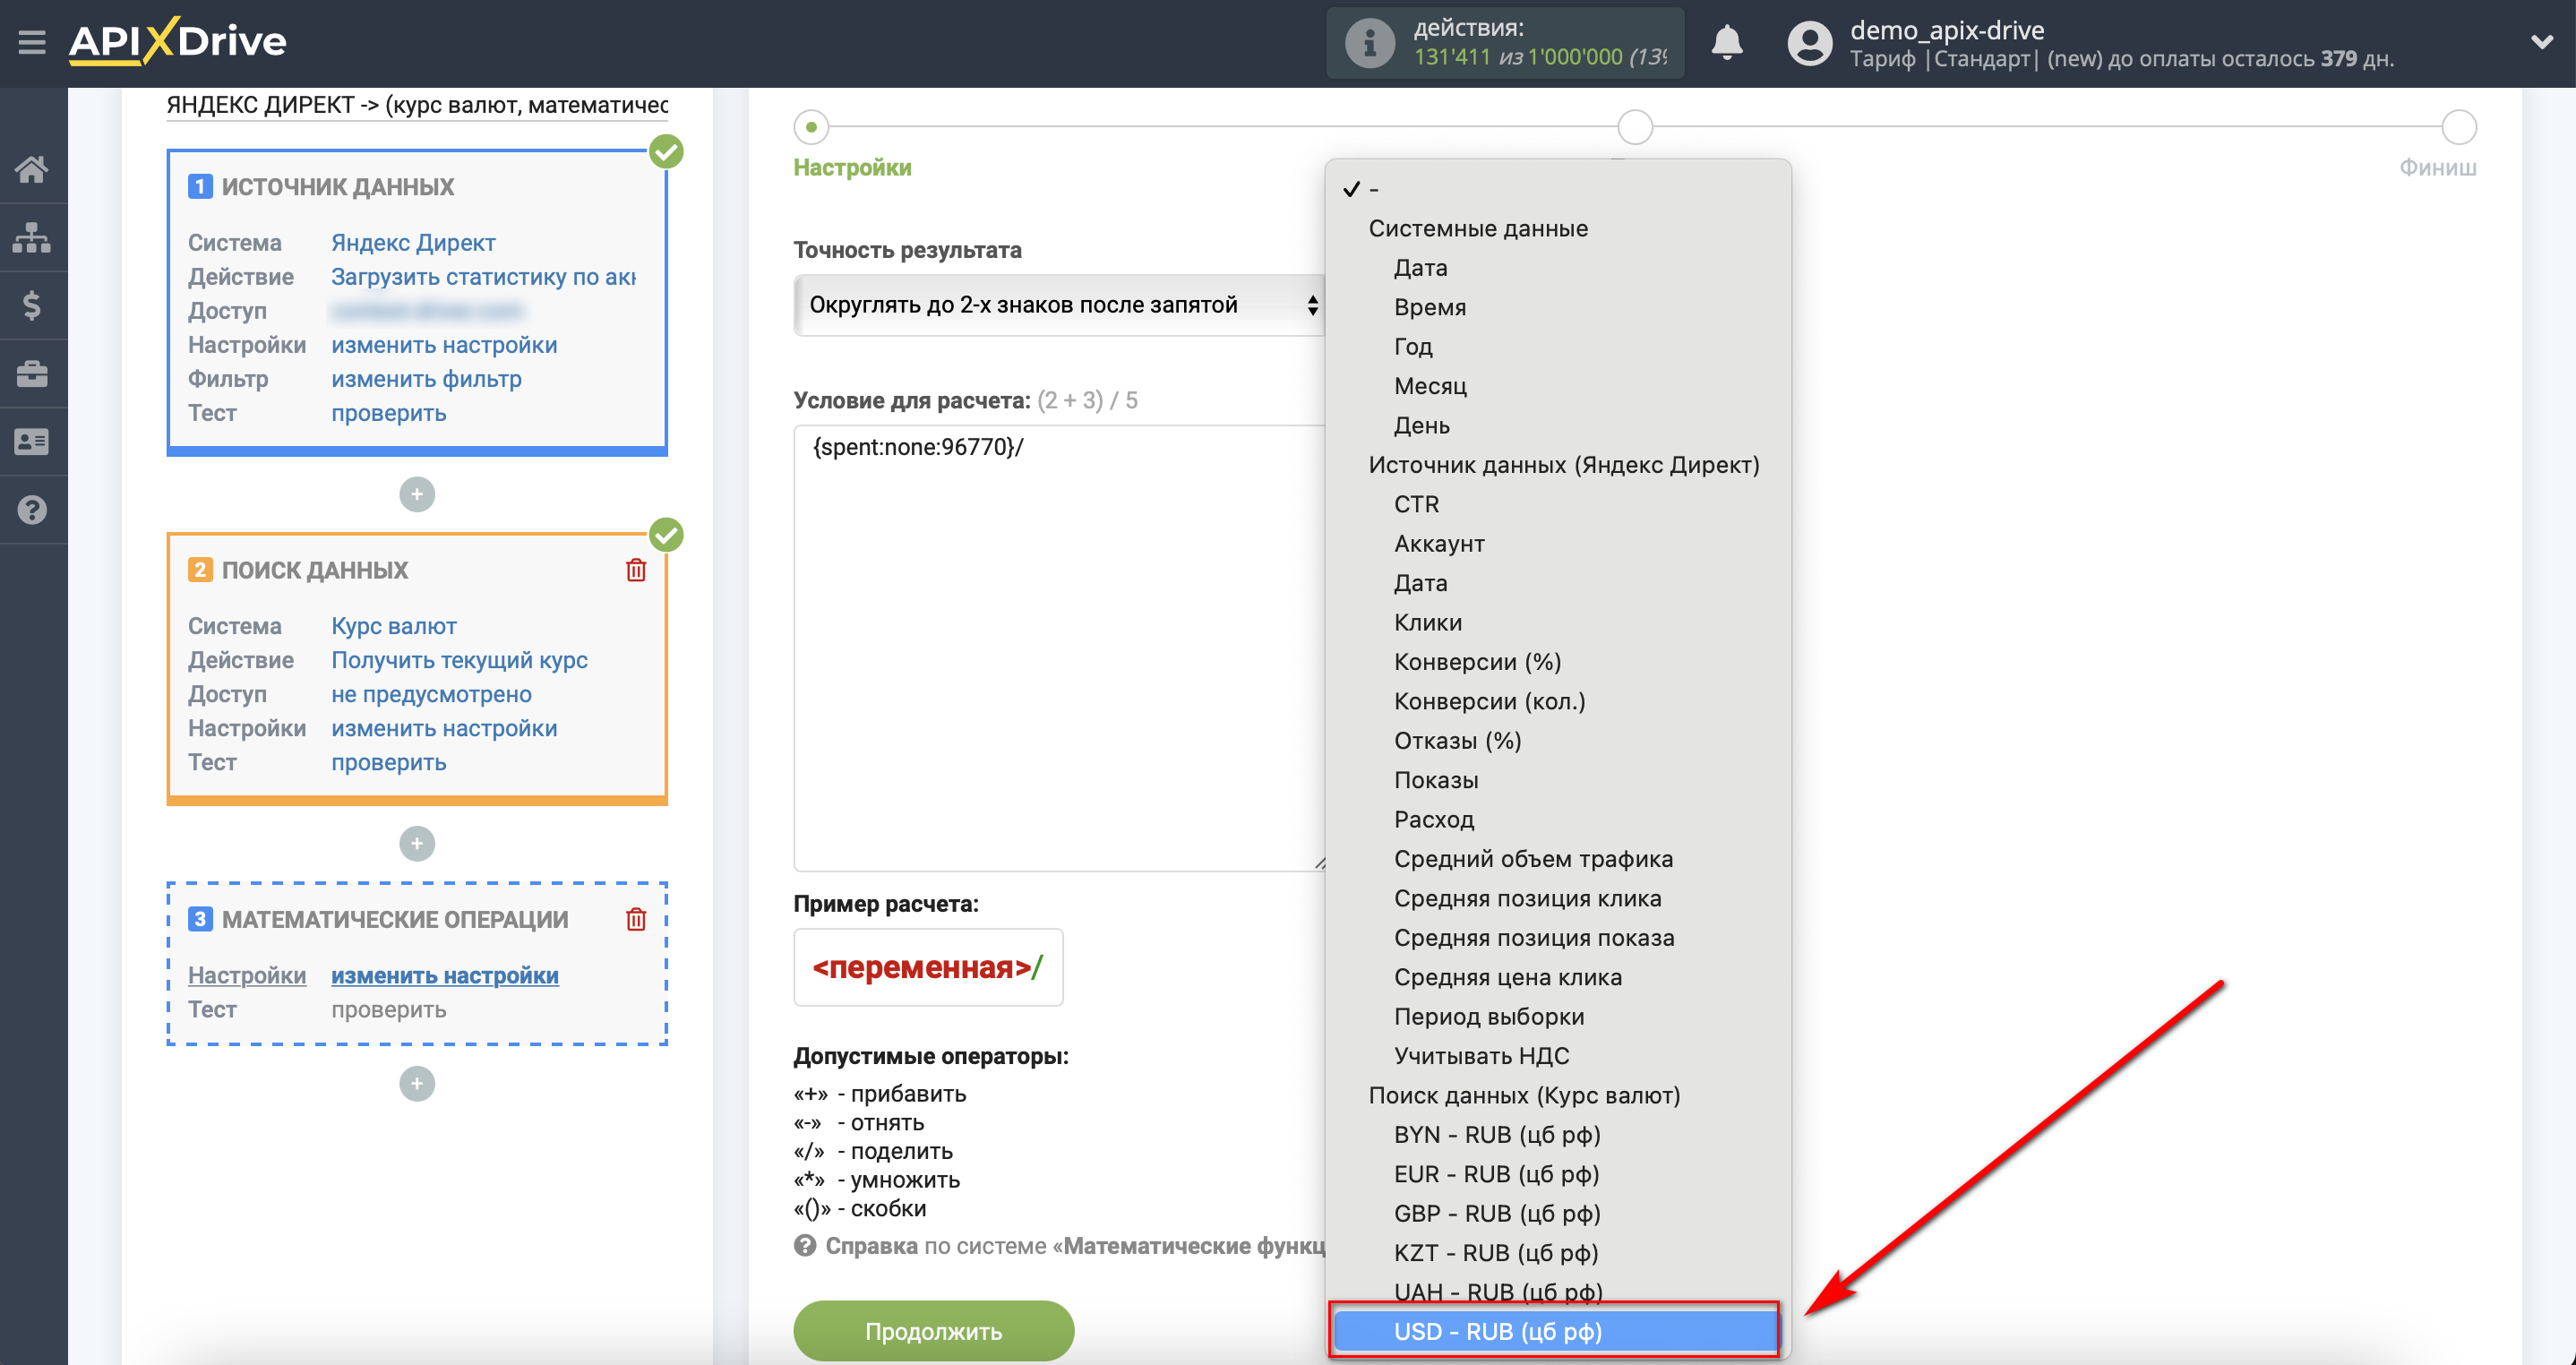Add step after Математические операции block
The height and width of the screenshot is (1365, 2576).
[417, 1083]
